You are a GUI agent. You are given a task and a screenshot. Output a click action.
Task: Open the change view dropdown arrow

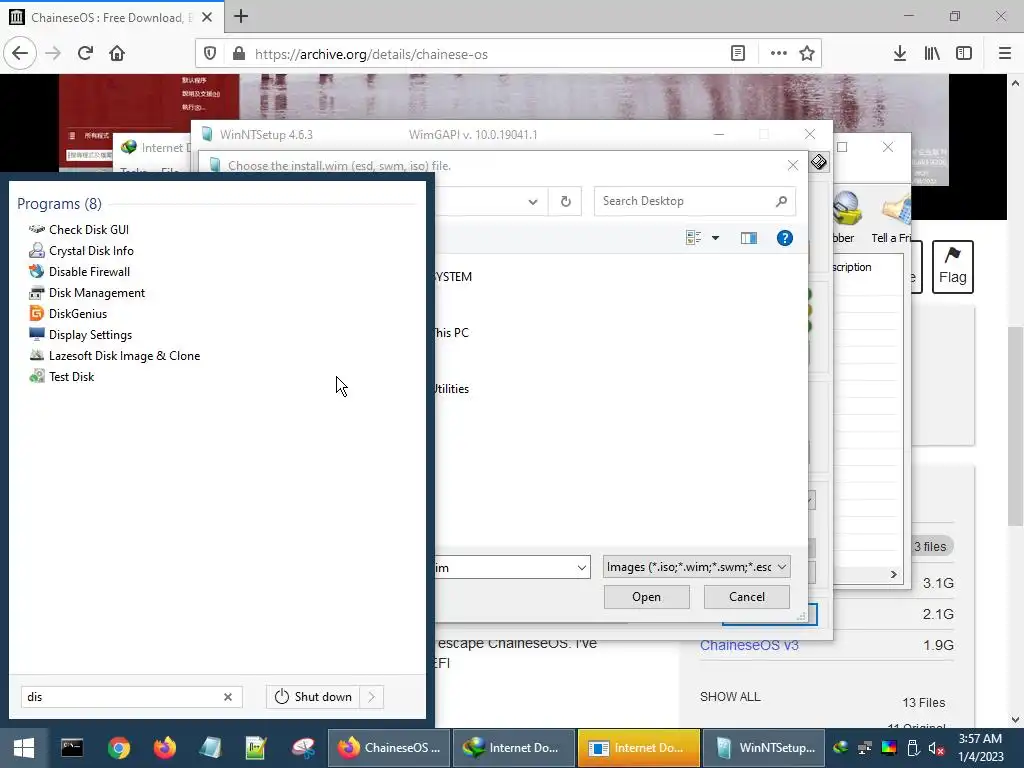tap(716, 238)
